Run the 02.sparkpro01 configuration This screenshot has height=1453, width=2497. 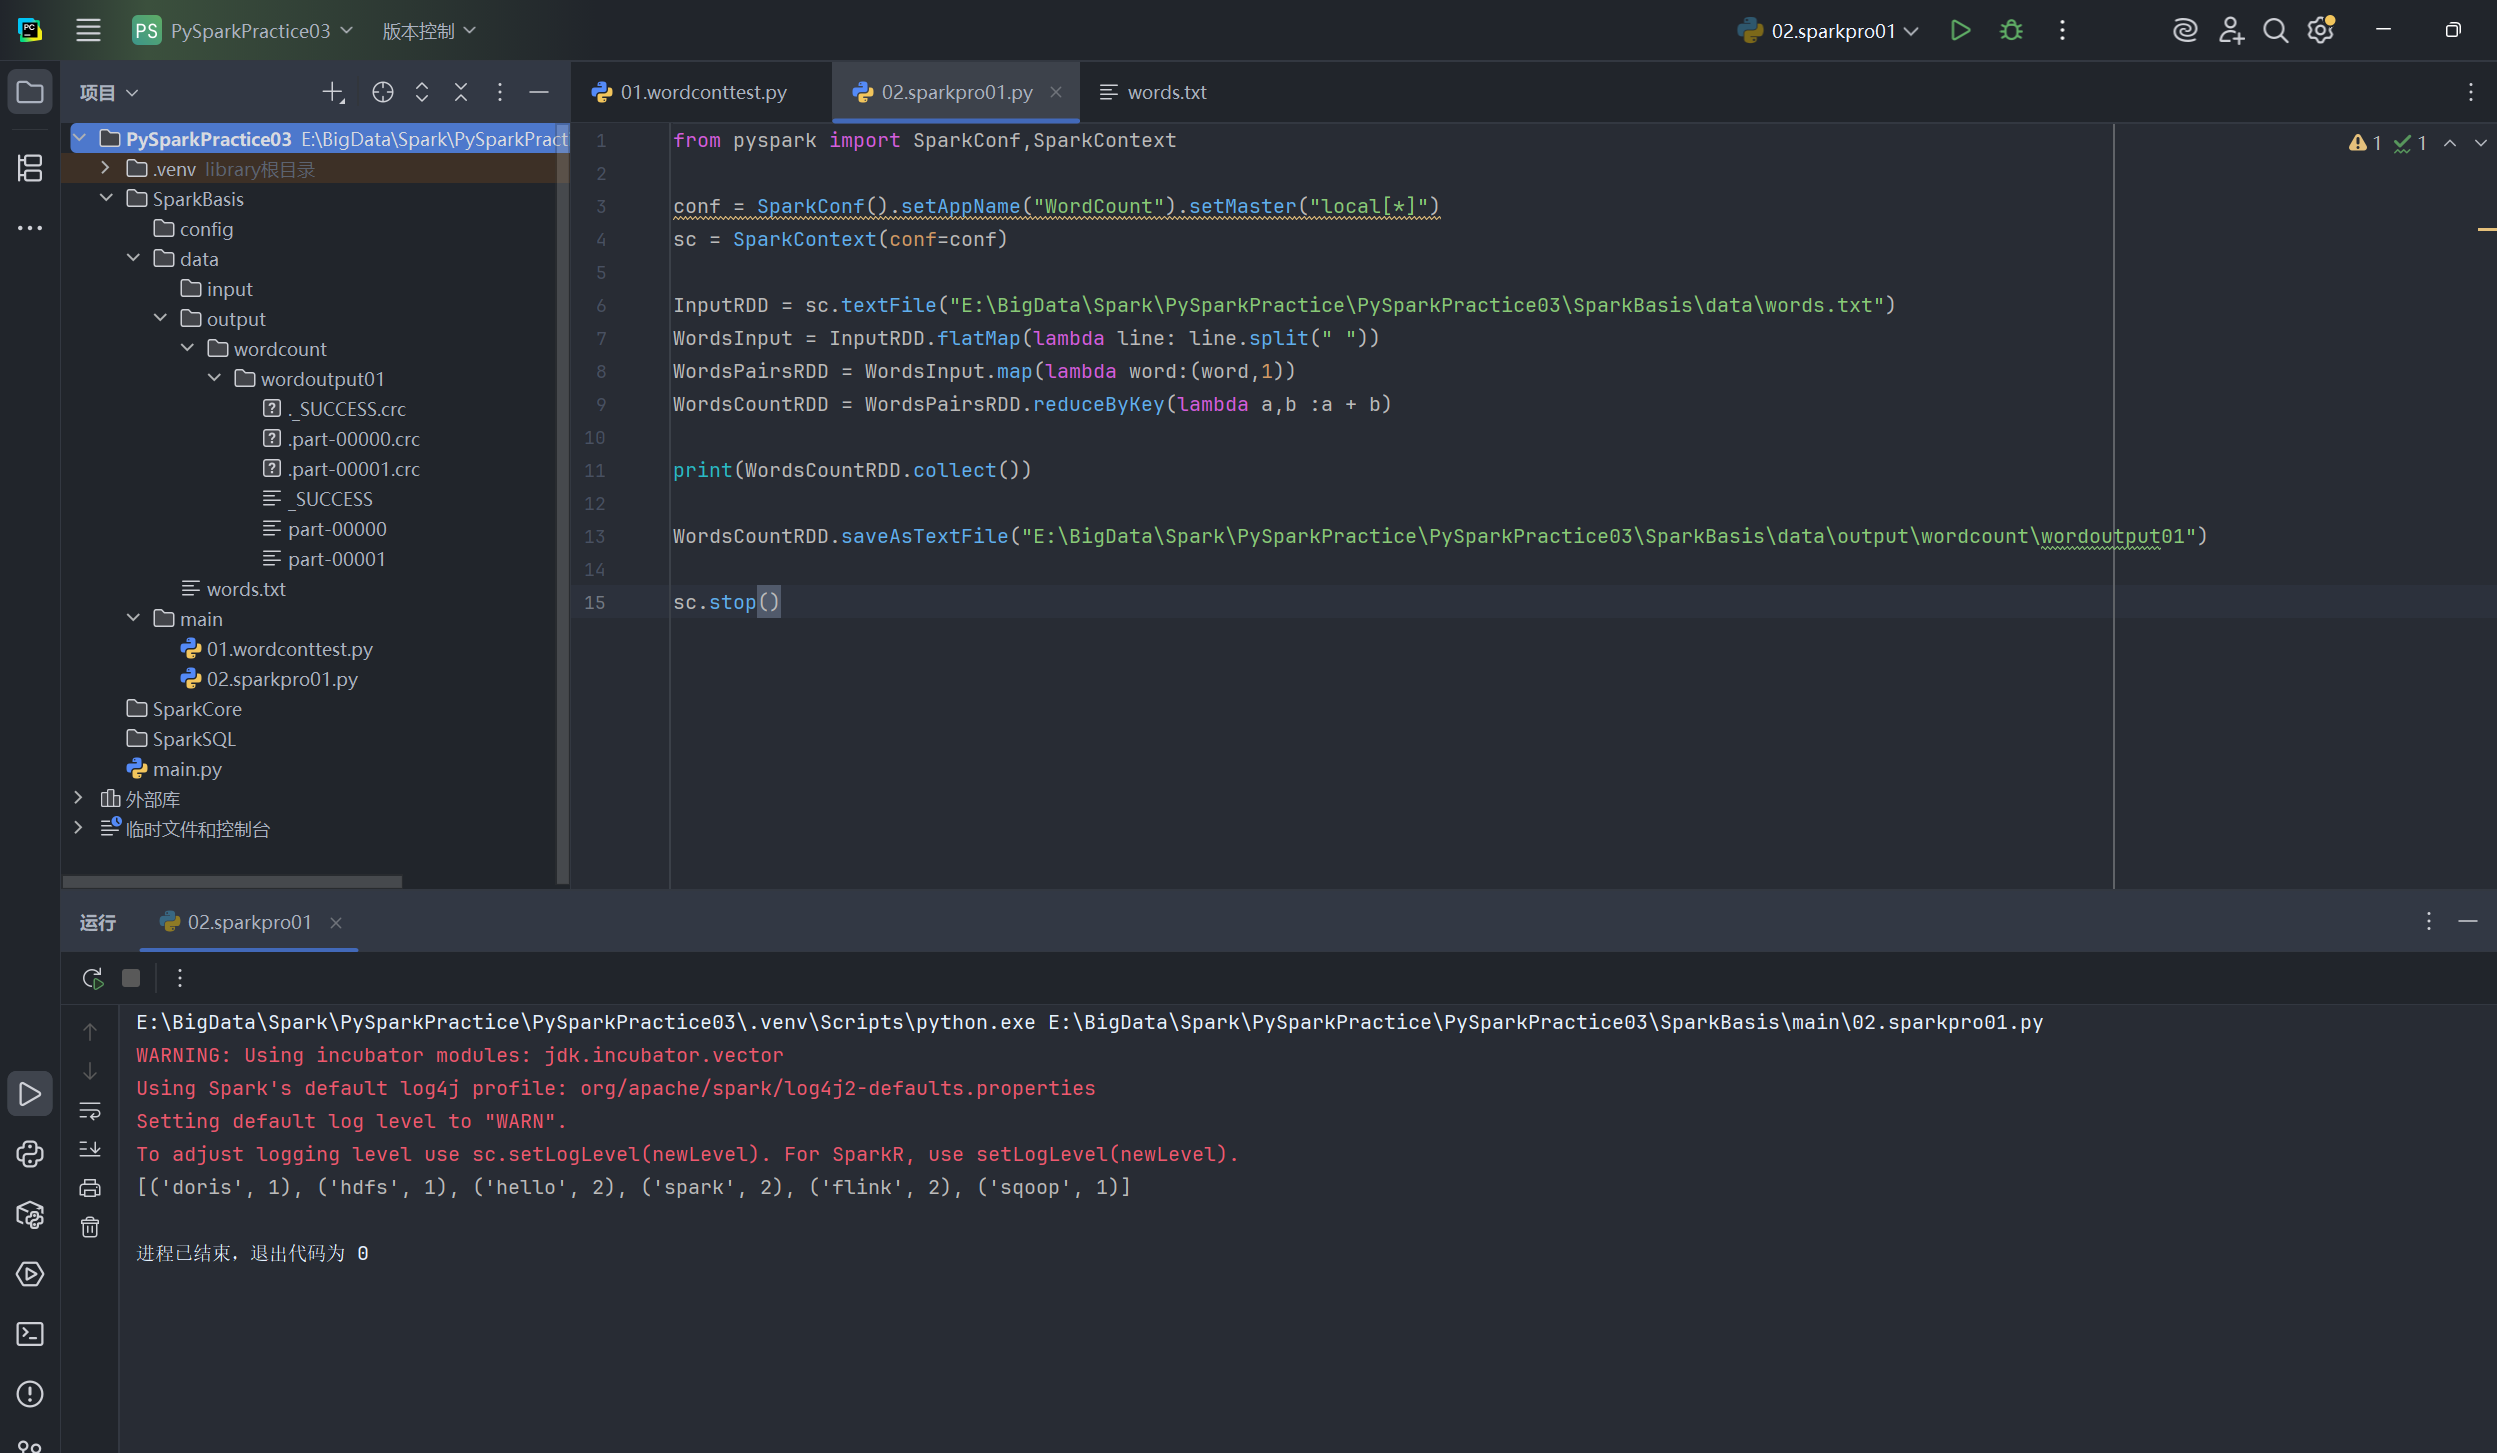(1960, 31)
